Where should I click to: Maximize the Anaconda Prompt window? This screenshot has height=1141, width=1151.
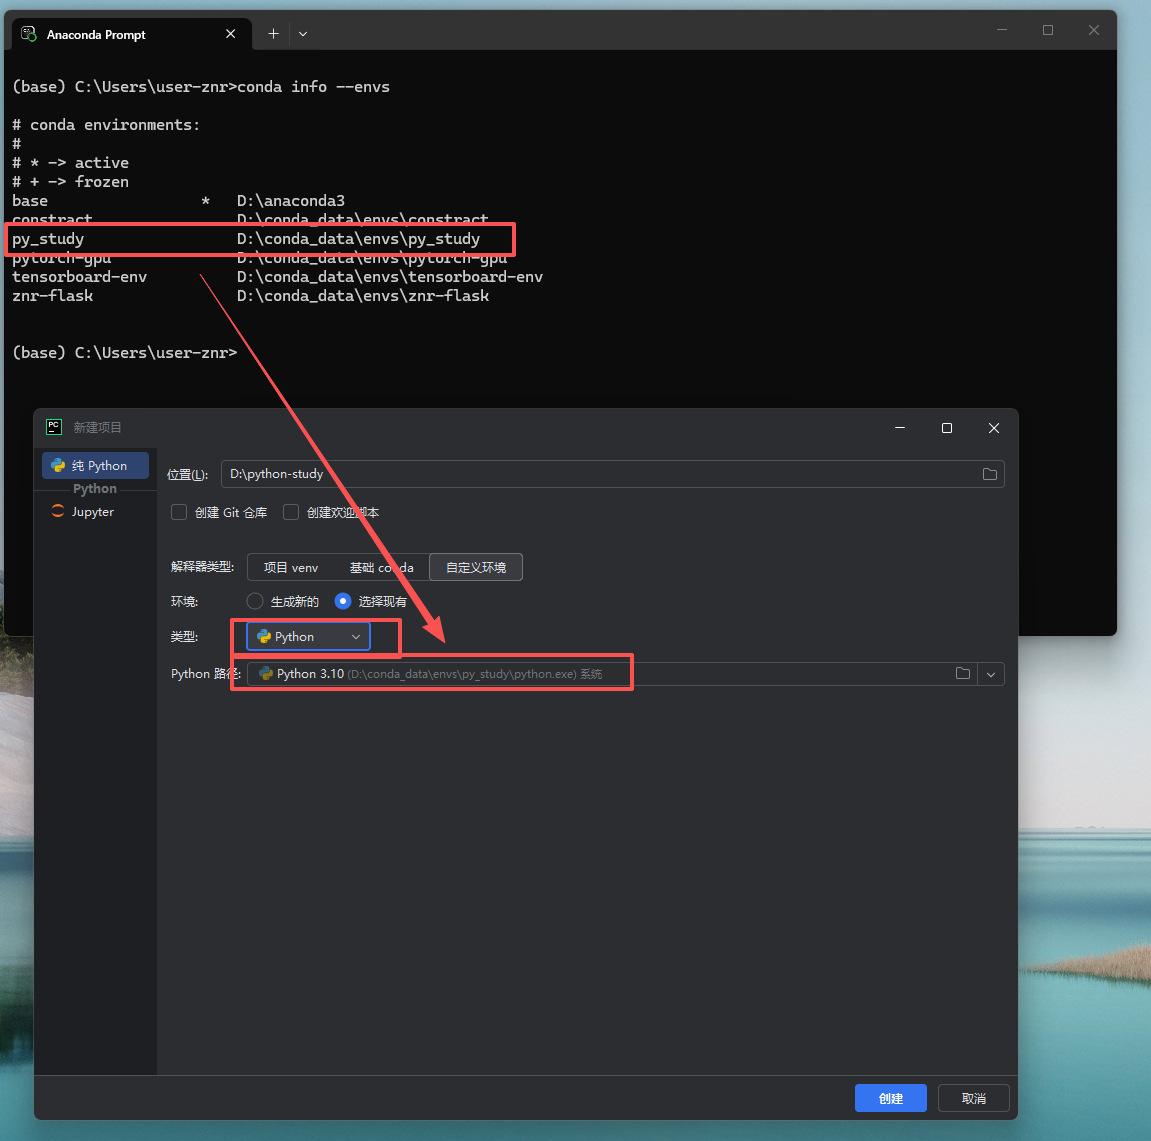coord(1047,30)
